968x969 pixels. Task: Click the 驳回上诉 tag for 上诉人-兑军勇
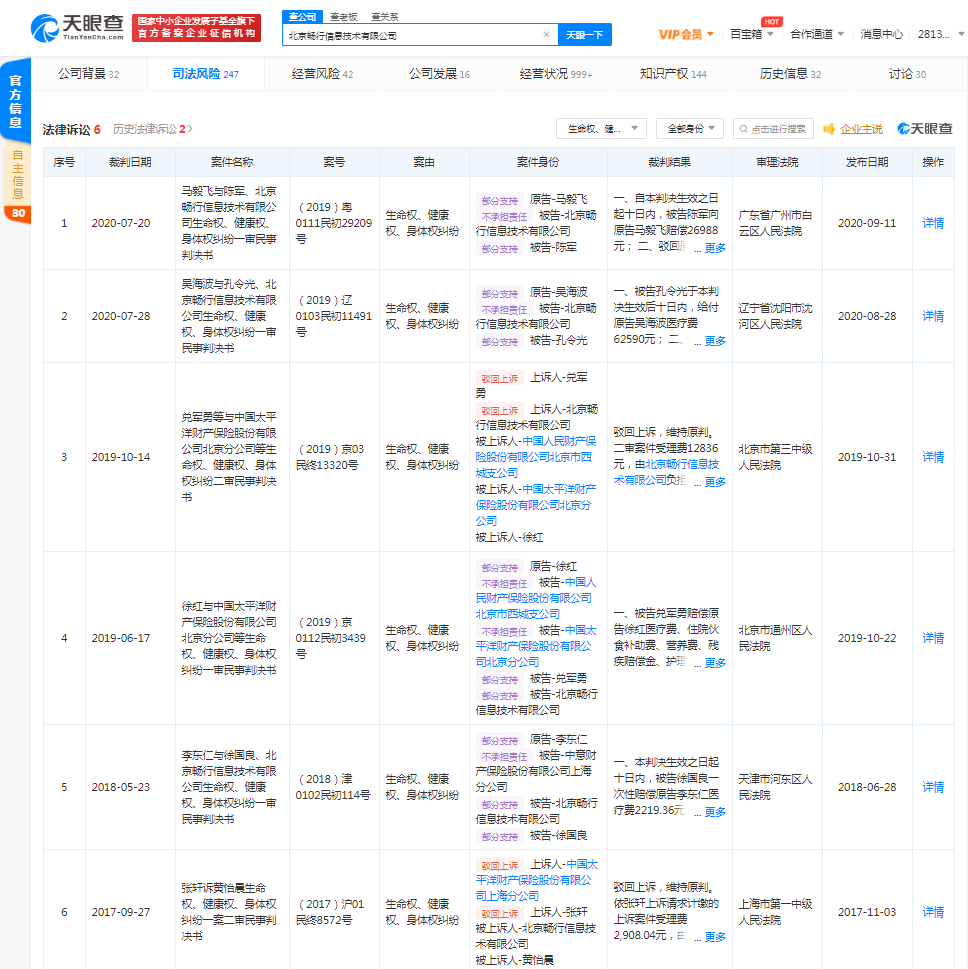click(x=499, y=378)
